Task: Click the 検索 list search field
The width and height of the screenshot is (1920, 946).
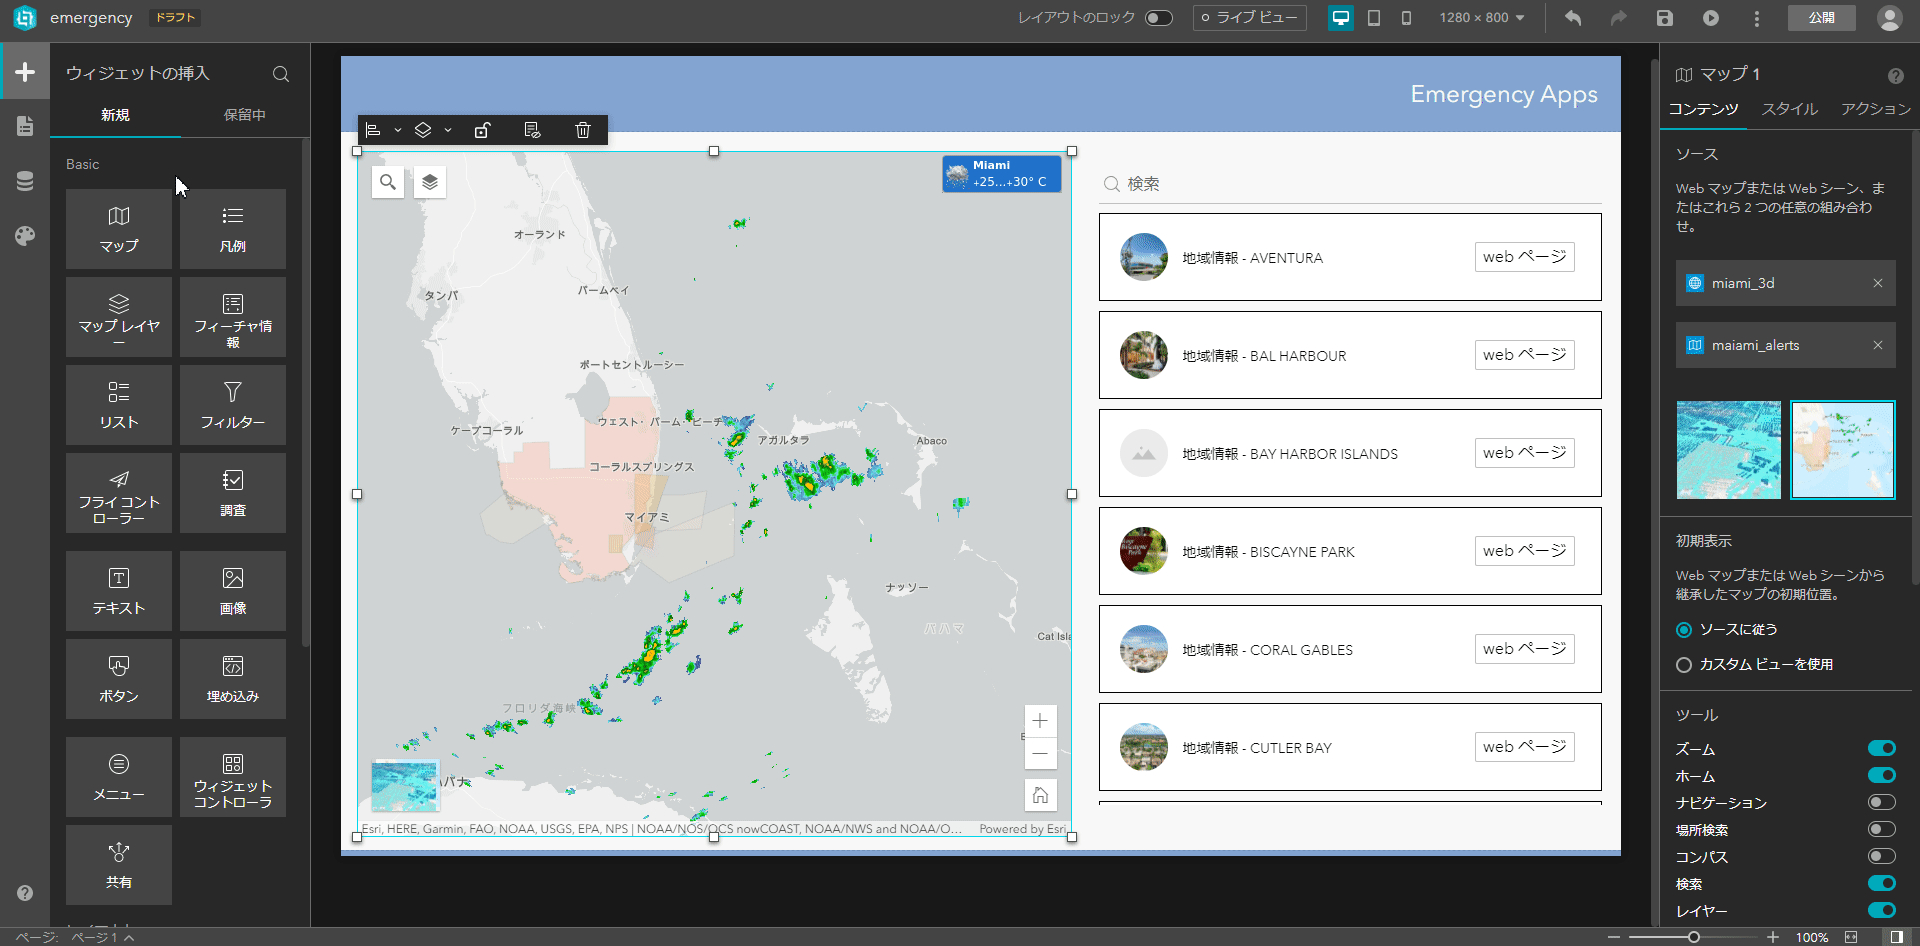Action: click(x=1350, y=184)
